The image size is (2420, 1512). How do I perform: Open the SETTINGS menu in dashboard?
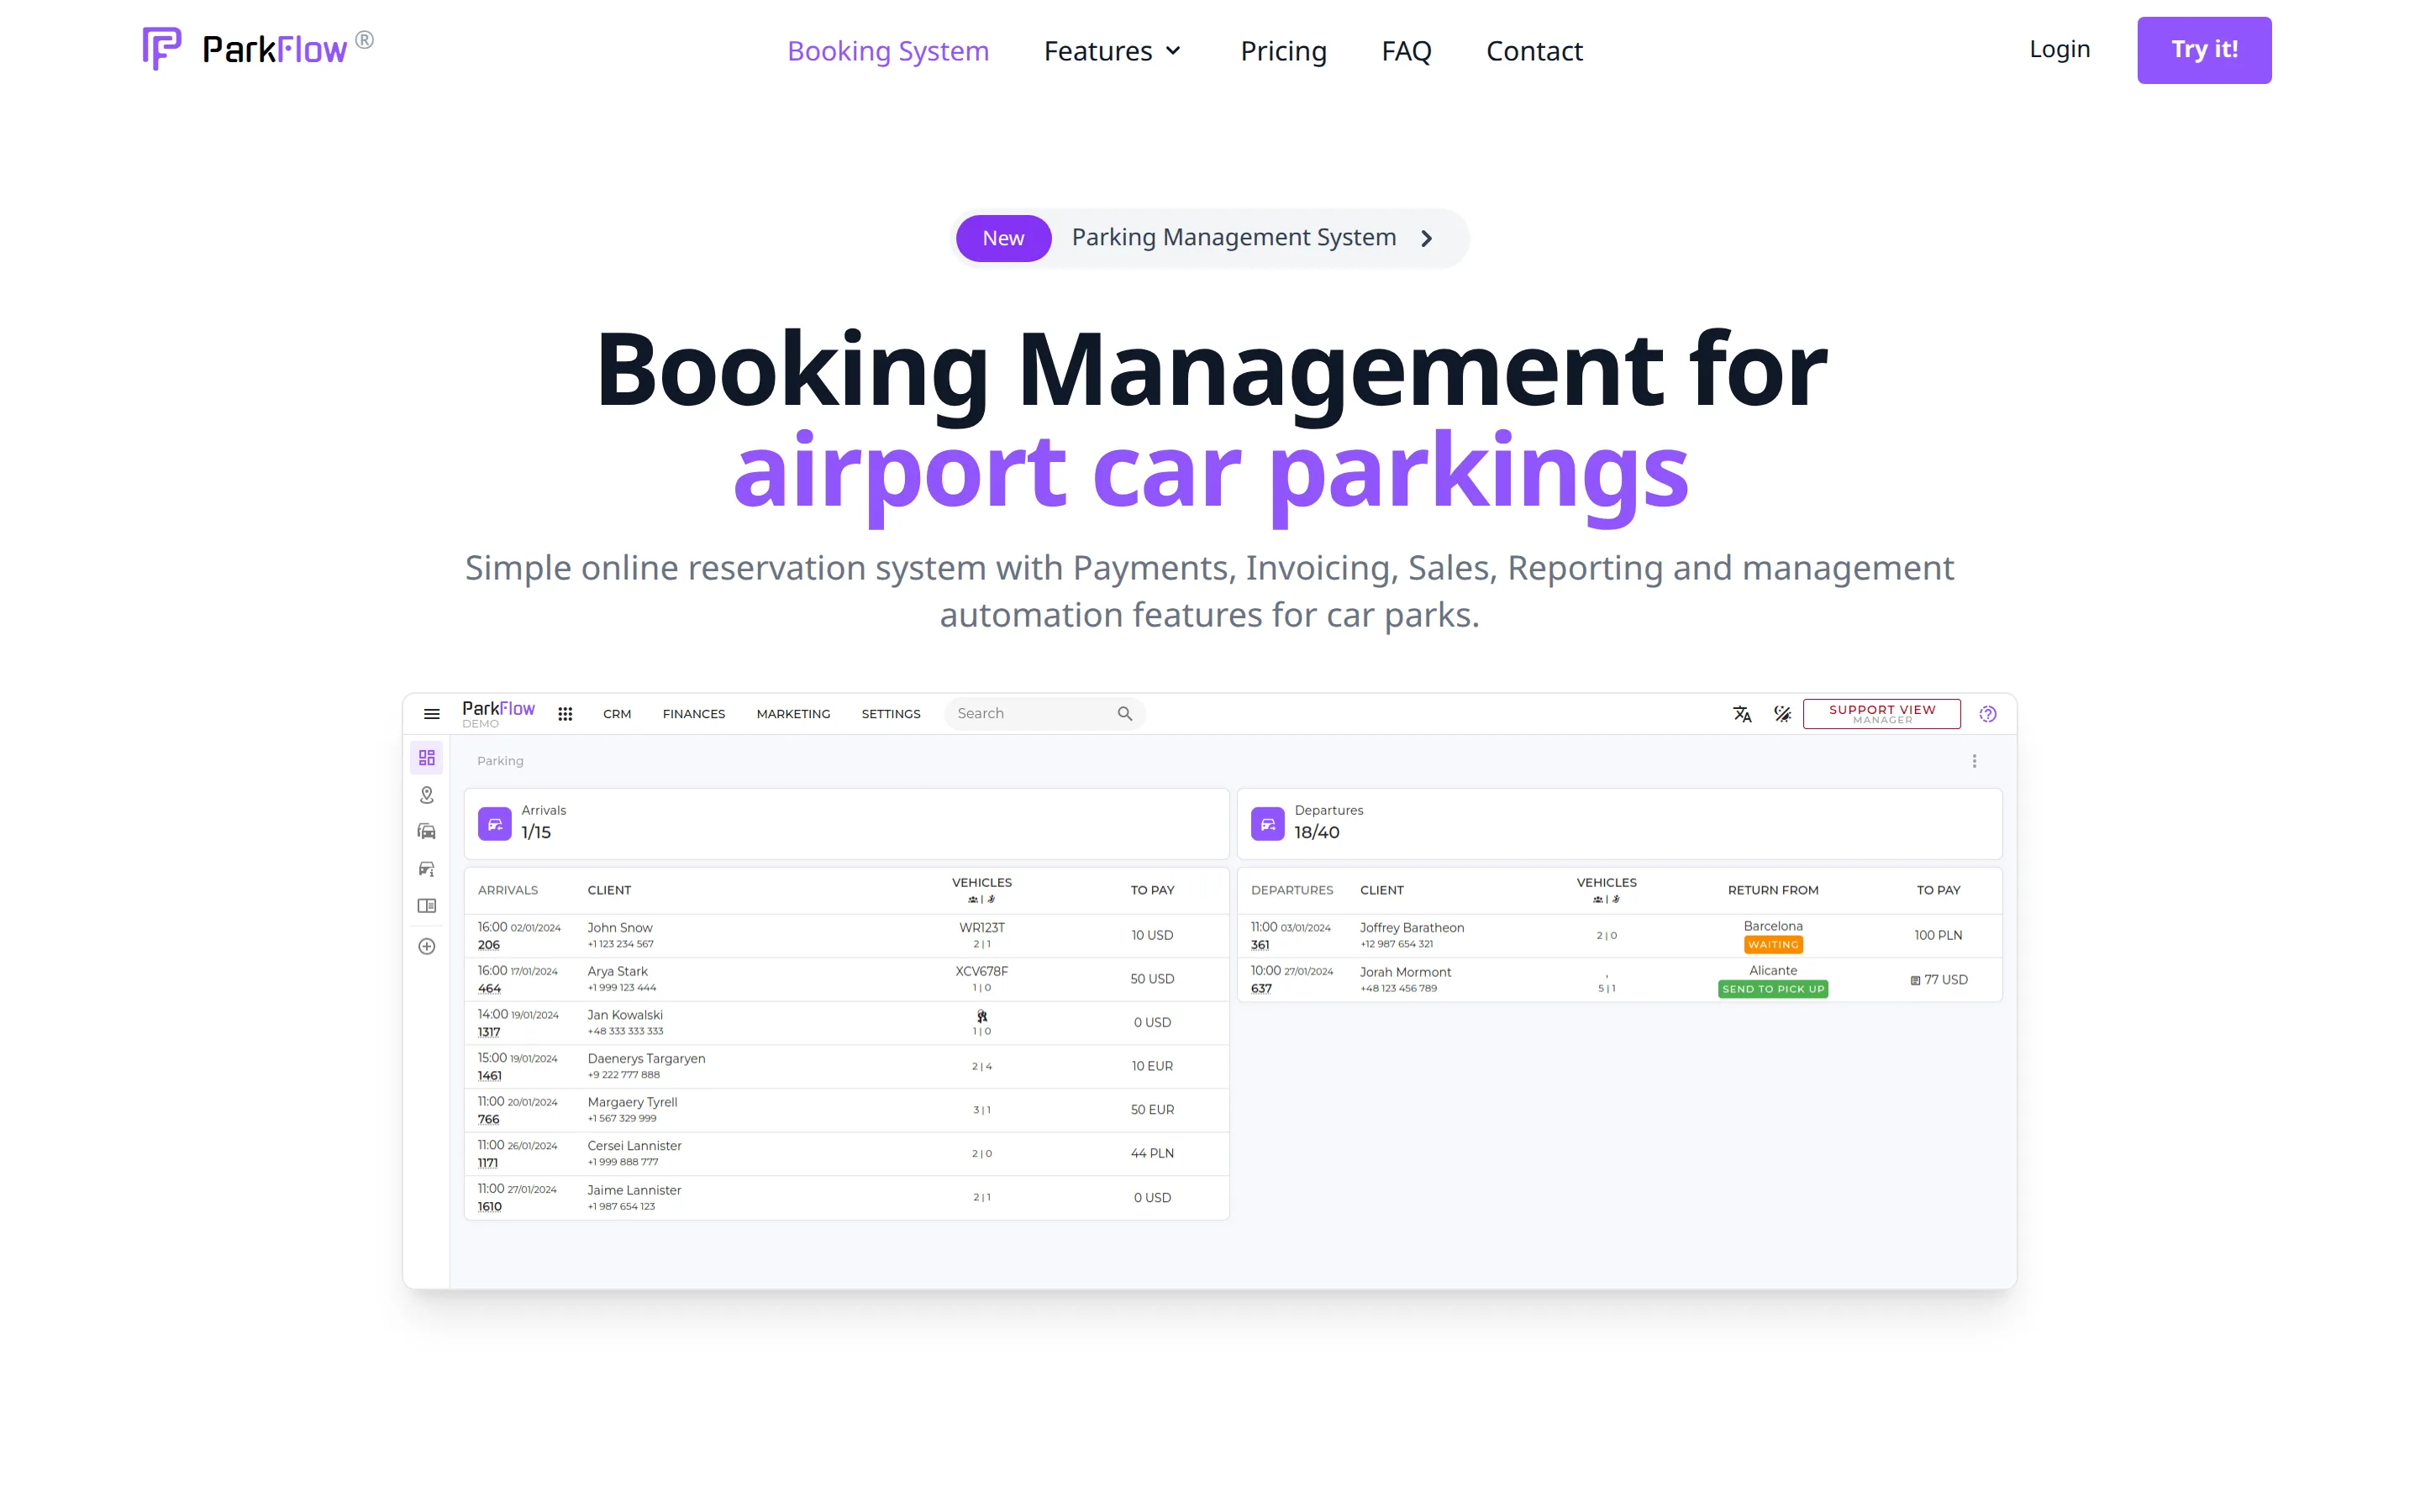click(x=891, y=714)
